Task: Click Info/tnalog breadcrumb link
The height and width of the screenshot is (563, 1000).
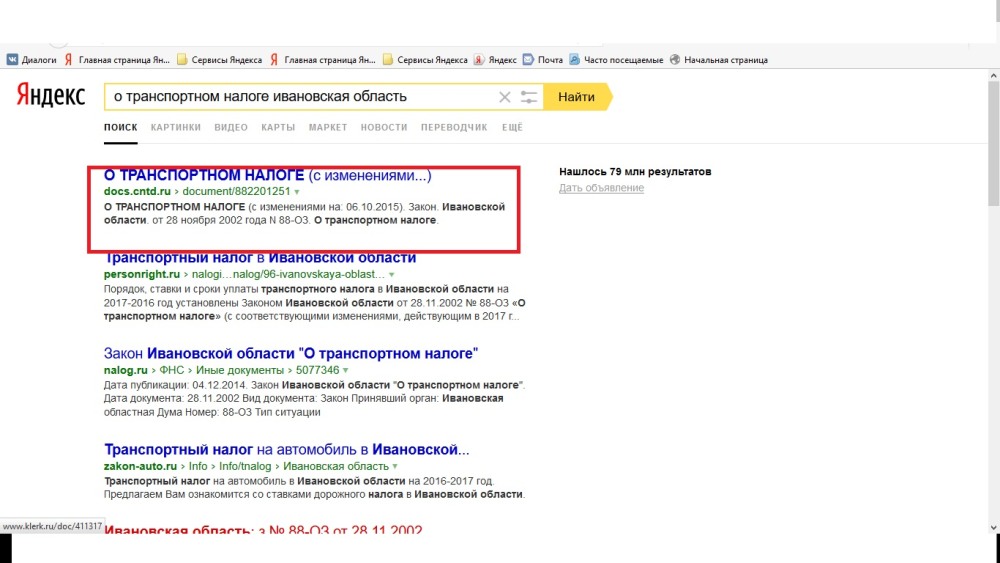Action: coord(245,467)
